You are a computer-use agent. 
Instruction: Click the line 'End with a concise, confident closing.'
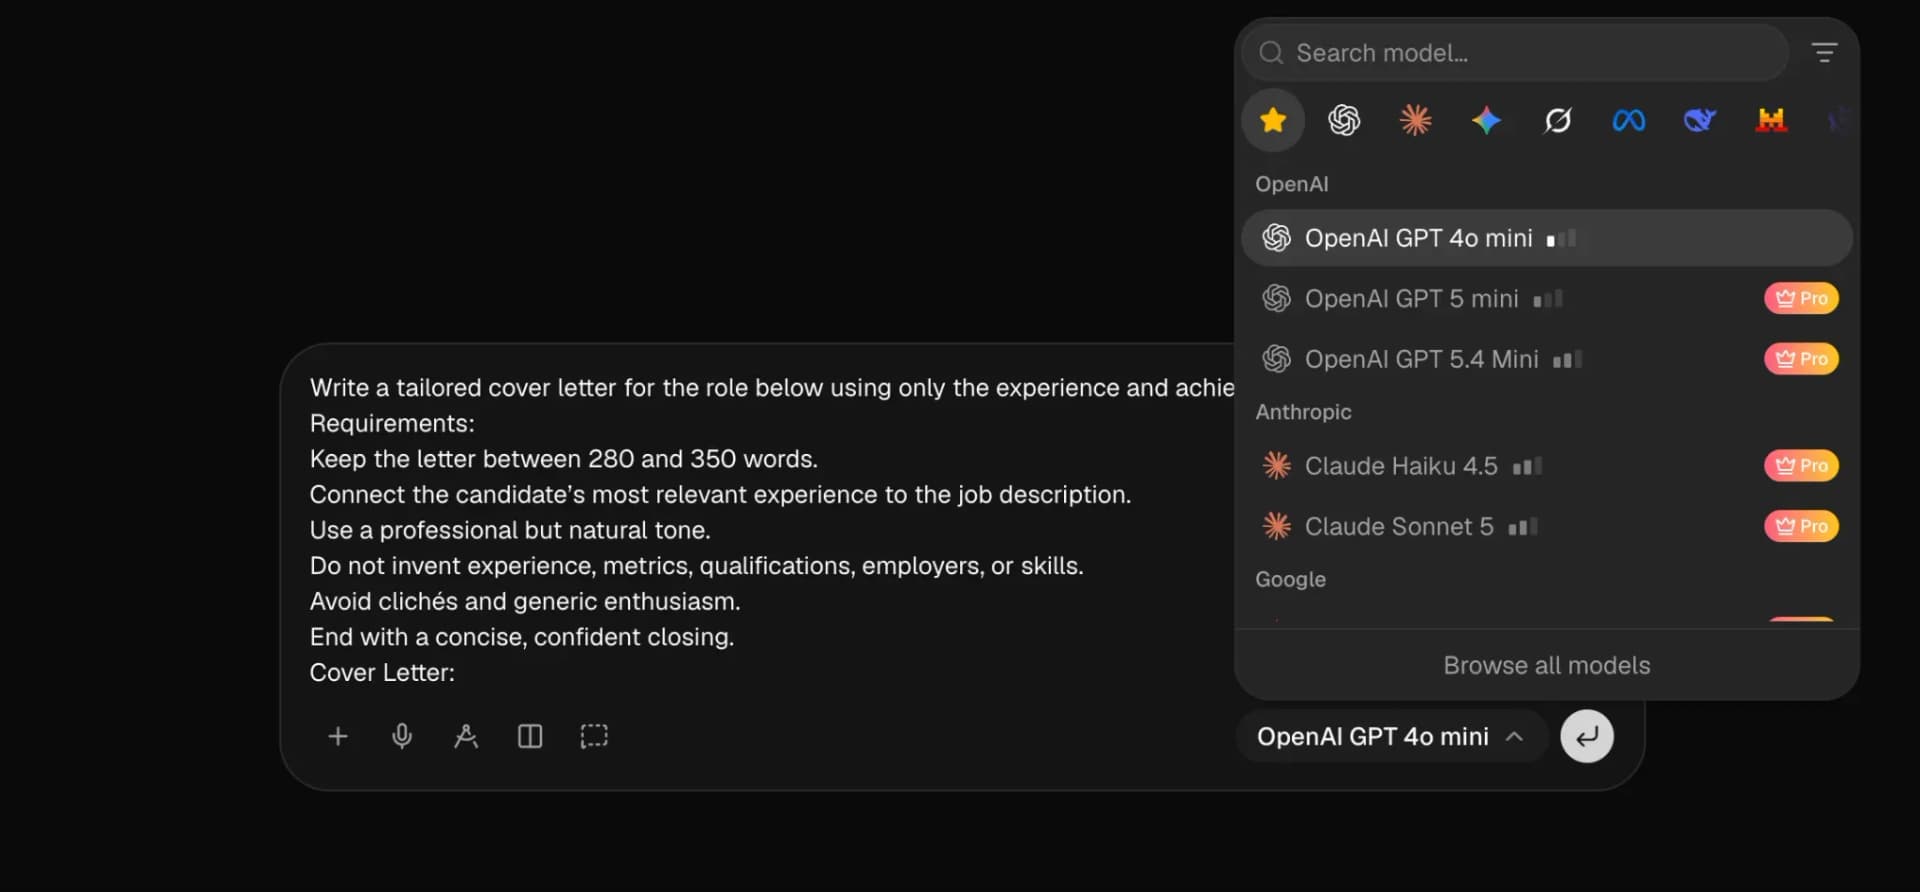coord(521,638)
